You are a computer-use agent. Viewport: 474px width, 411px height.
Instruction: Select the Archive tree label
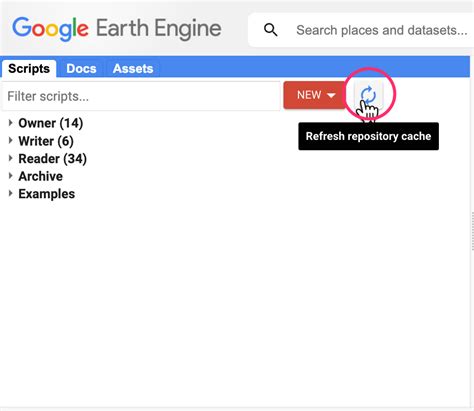tap(40, 176)
